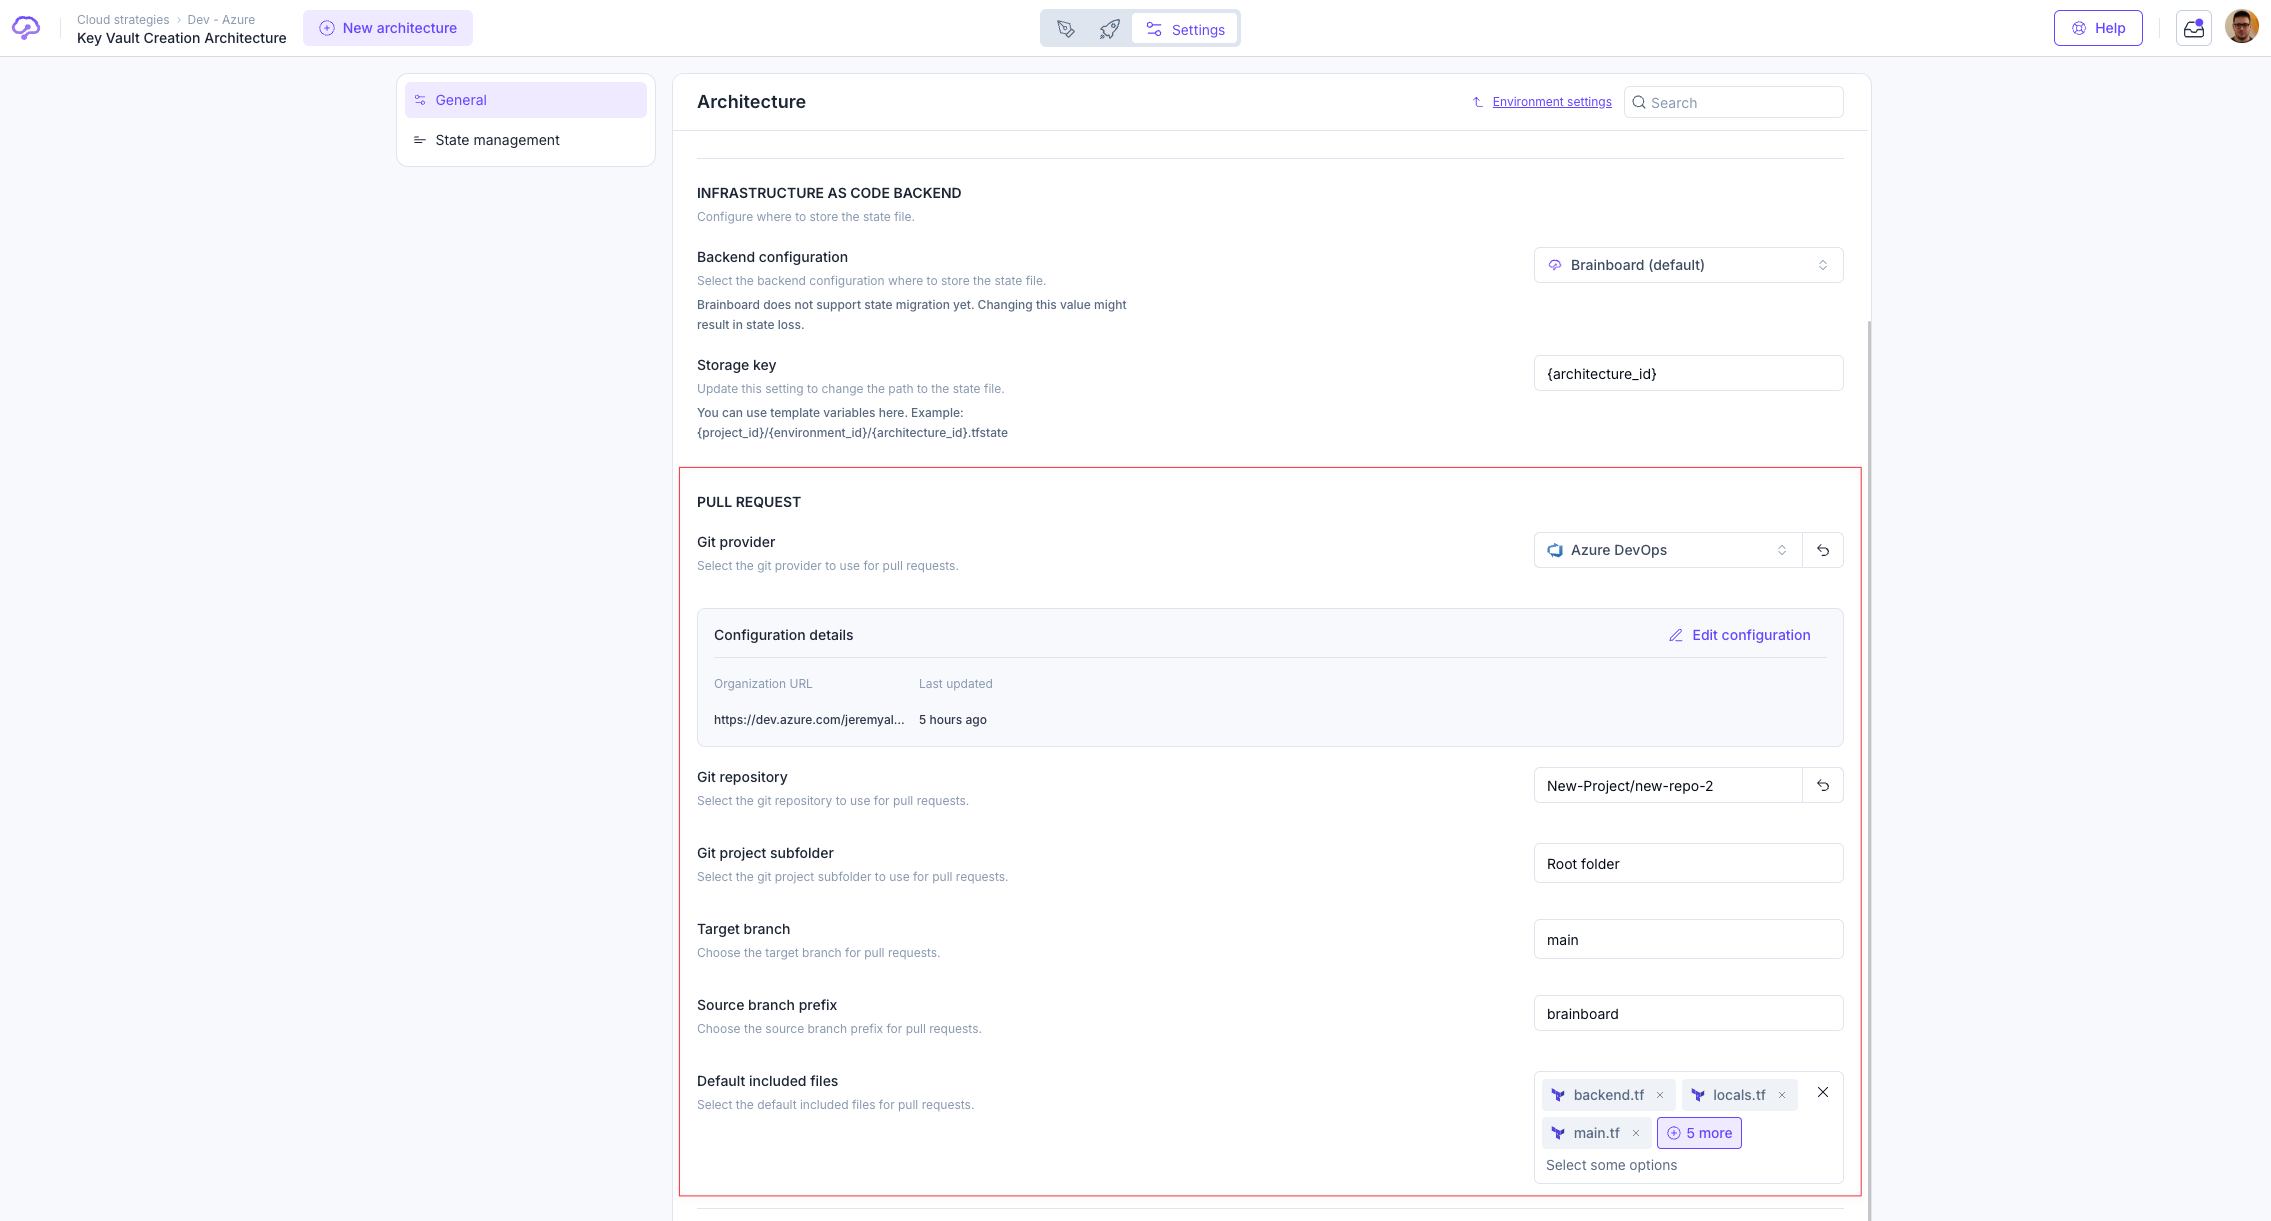Expand the Backend configuration dropdown

pyautogui.click(x=1688, y=265)
